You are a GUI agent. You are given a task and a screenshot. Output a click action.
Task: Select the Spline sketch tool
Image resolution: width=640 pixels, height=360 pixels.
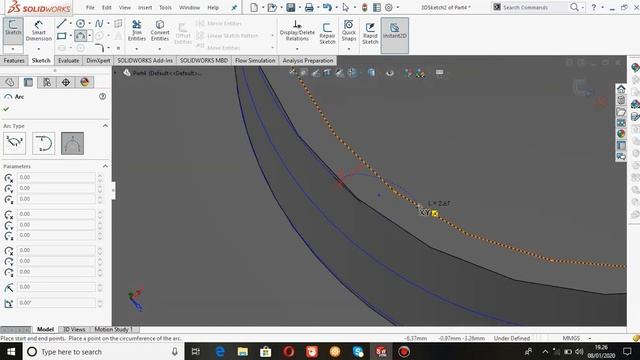pos(99,24)
